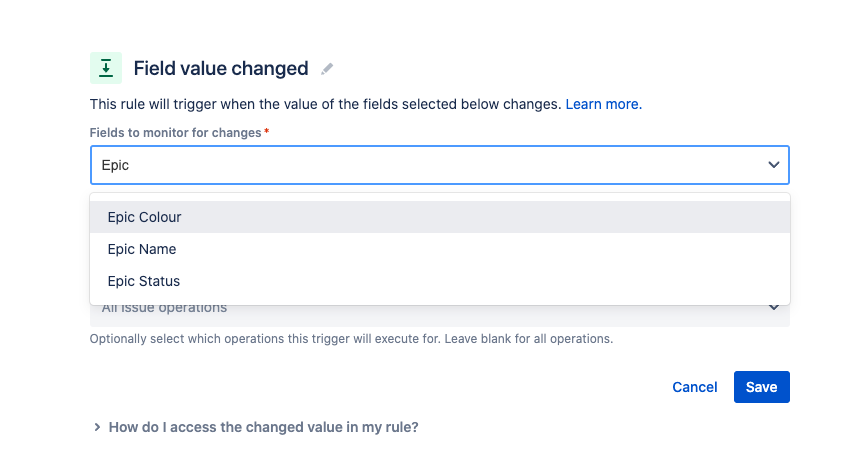Save the trigger configuration

point(761,387)
